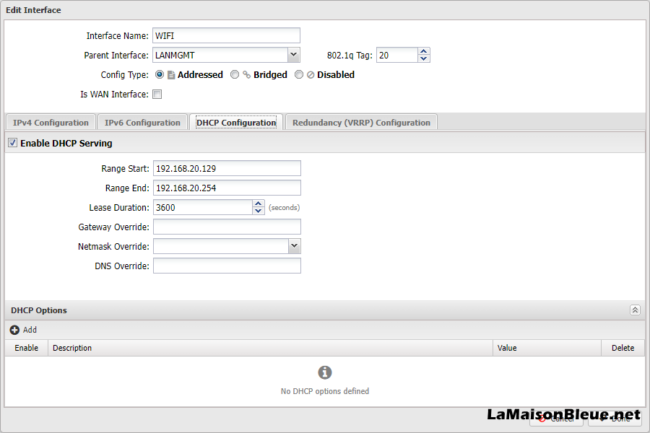Check the Is WAN Interface box

click(157, 94)
